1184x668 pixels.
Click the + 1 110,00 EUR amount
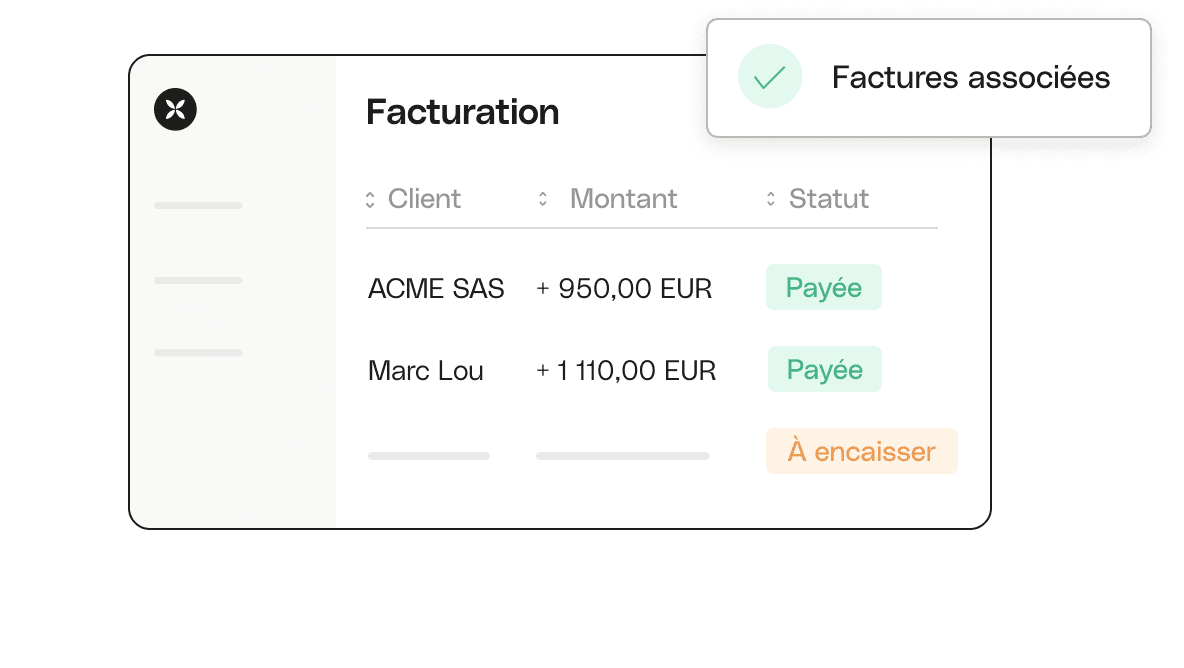click(x=626, y=371)
